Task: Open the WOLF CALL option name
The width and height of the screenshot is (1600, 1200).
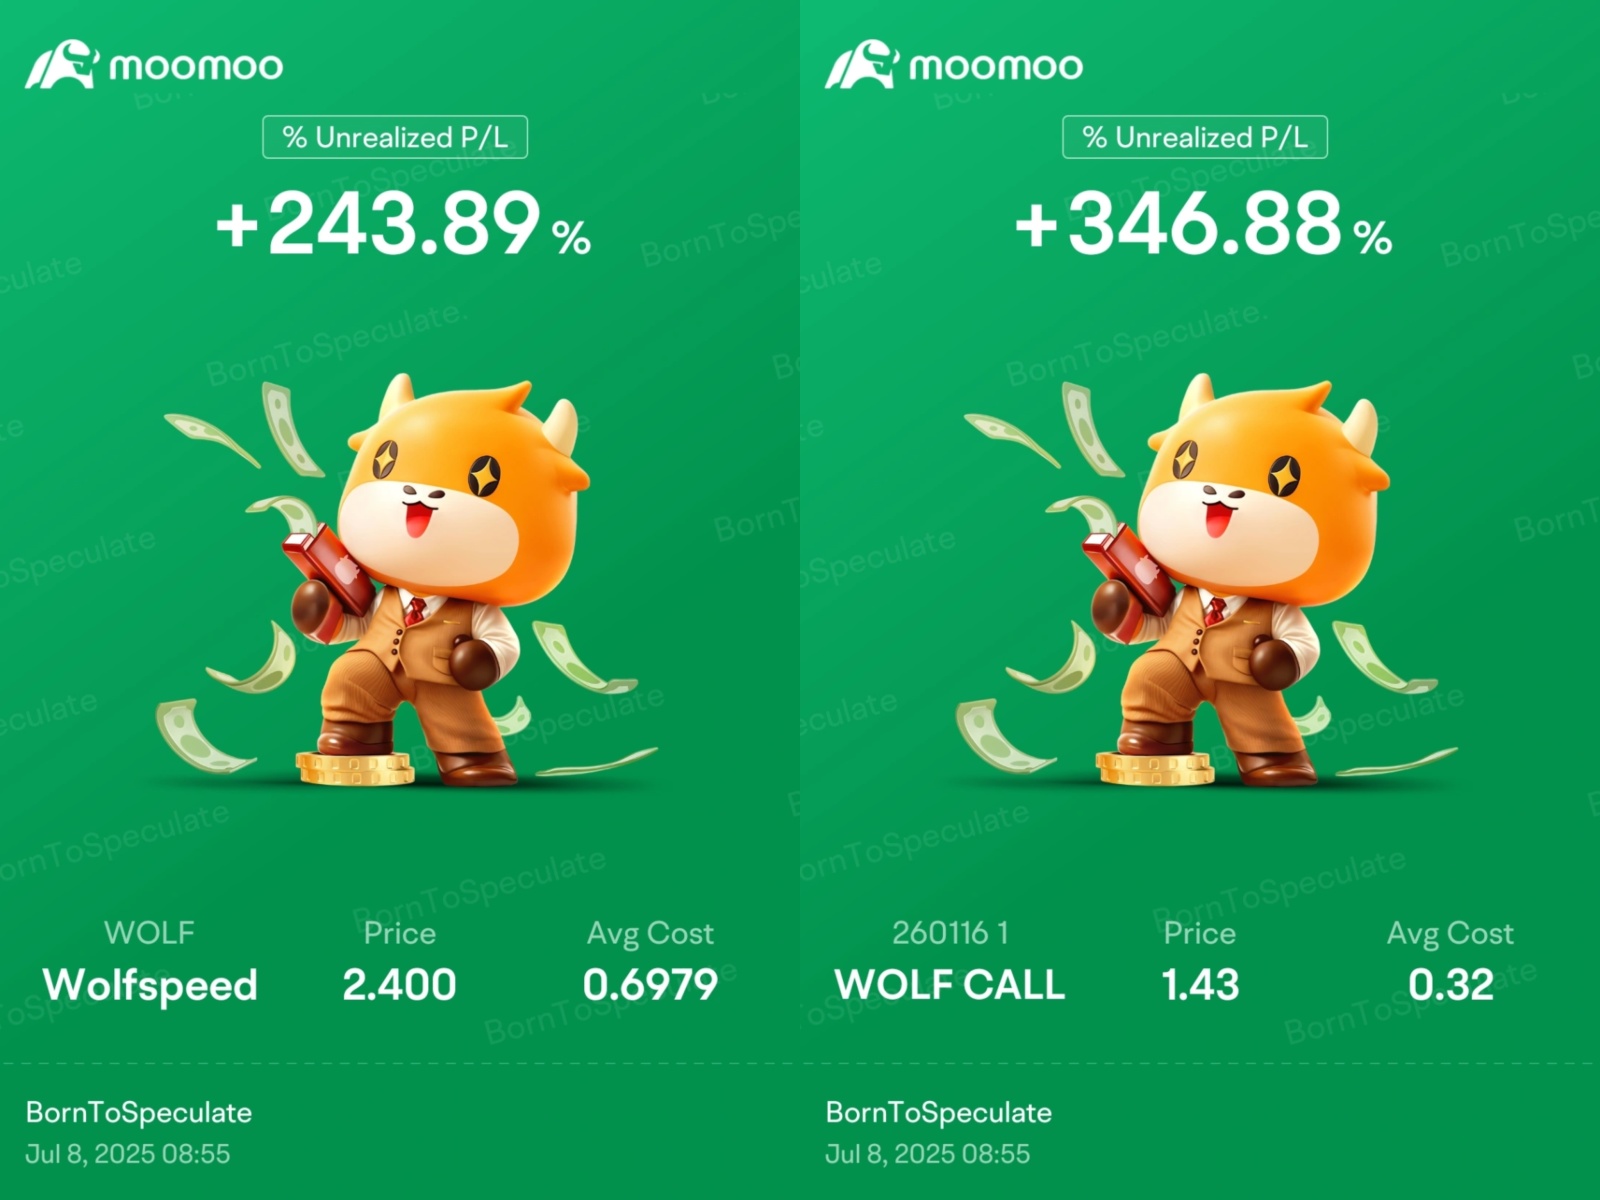Action: click(950, 985)
